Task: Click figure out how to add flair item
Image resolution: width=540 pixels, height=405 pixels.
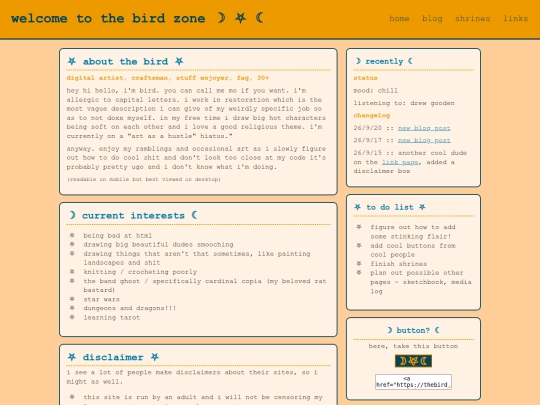Action: click(413, 232)
